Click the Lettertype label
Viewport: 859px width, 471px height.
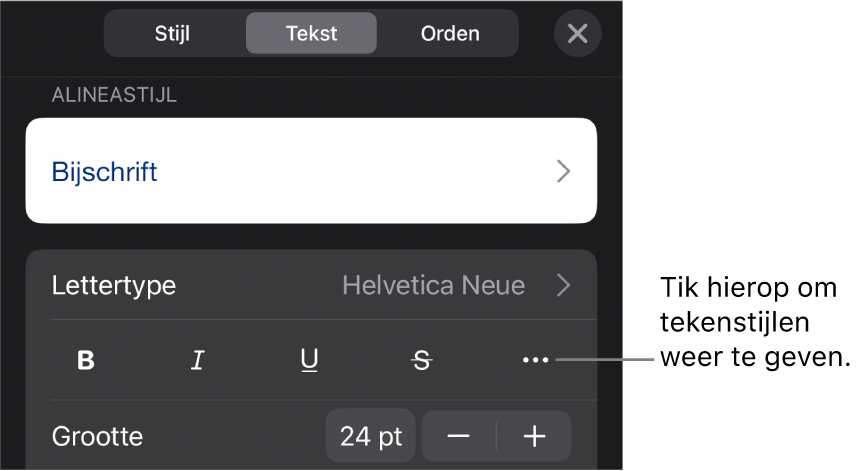click(x=114, y=286)
